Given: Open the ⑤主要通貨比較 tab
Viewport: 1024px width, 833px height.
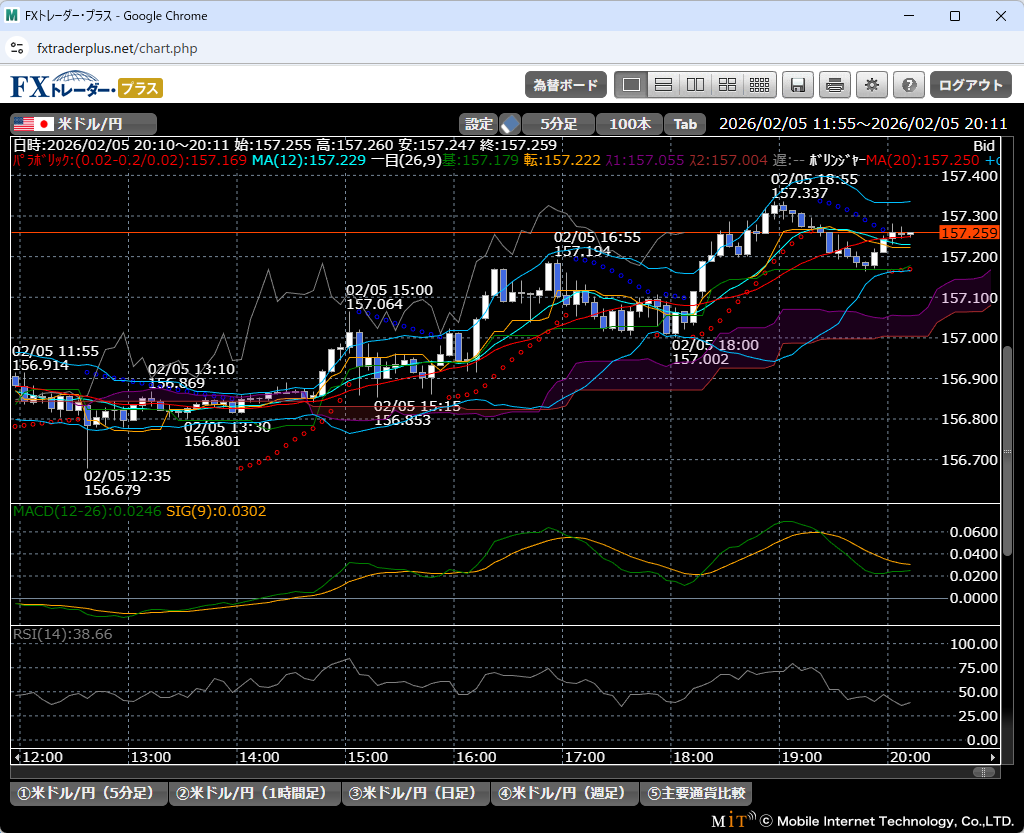Looking at the screenshot, I should coord(696,793).
